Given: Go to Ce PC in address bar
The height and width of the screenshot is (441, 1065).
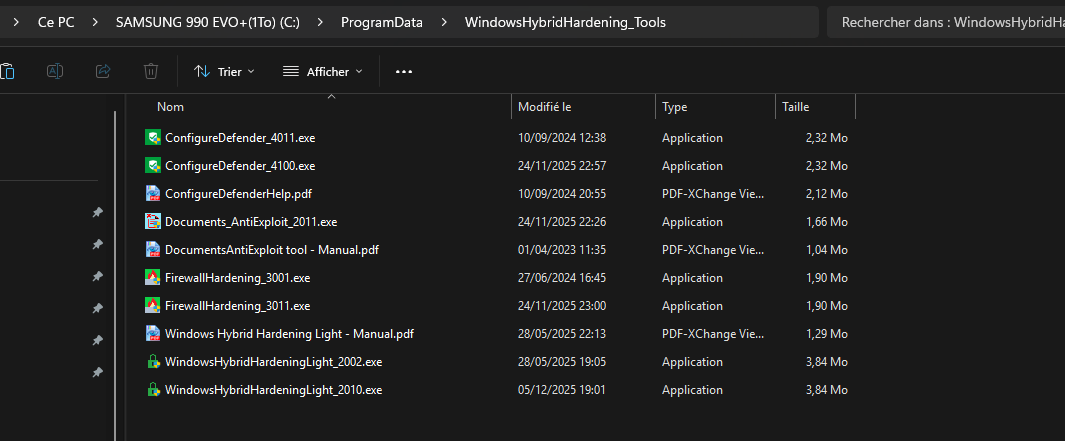Looking at the screenshot, I should (x=56, y=22).
